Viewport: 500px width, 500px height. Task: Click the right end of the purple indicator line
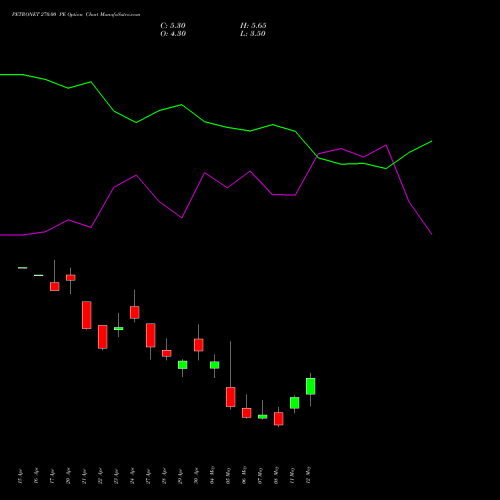(x=431, y=234)
